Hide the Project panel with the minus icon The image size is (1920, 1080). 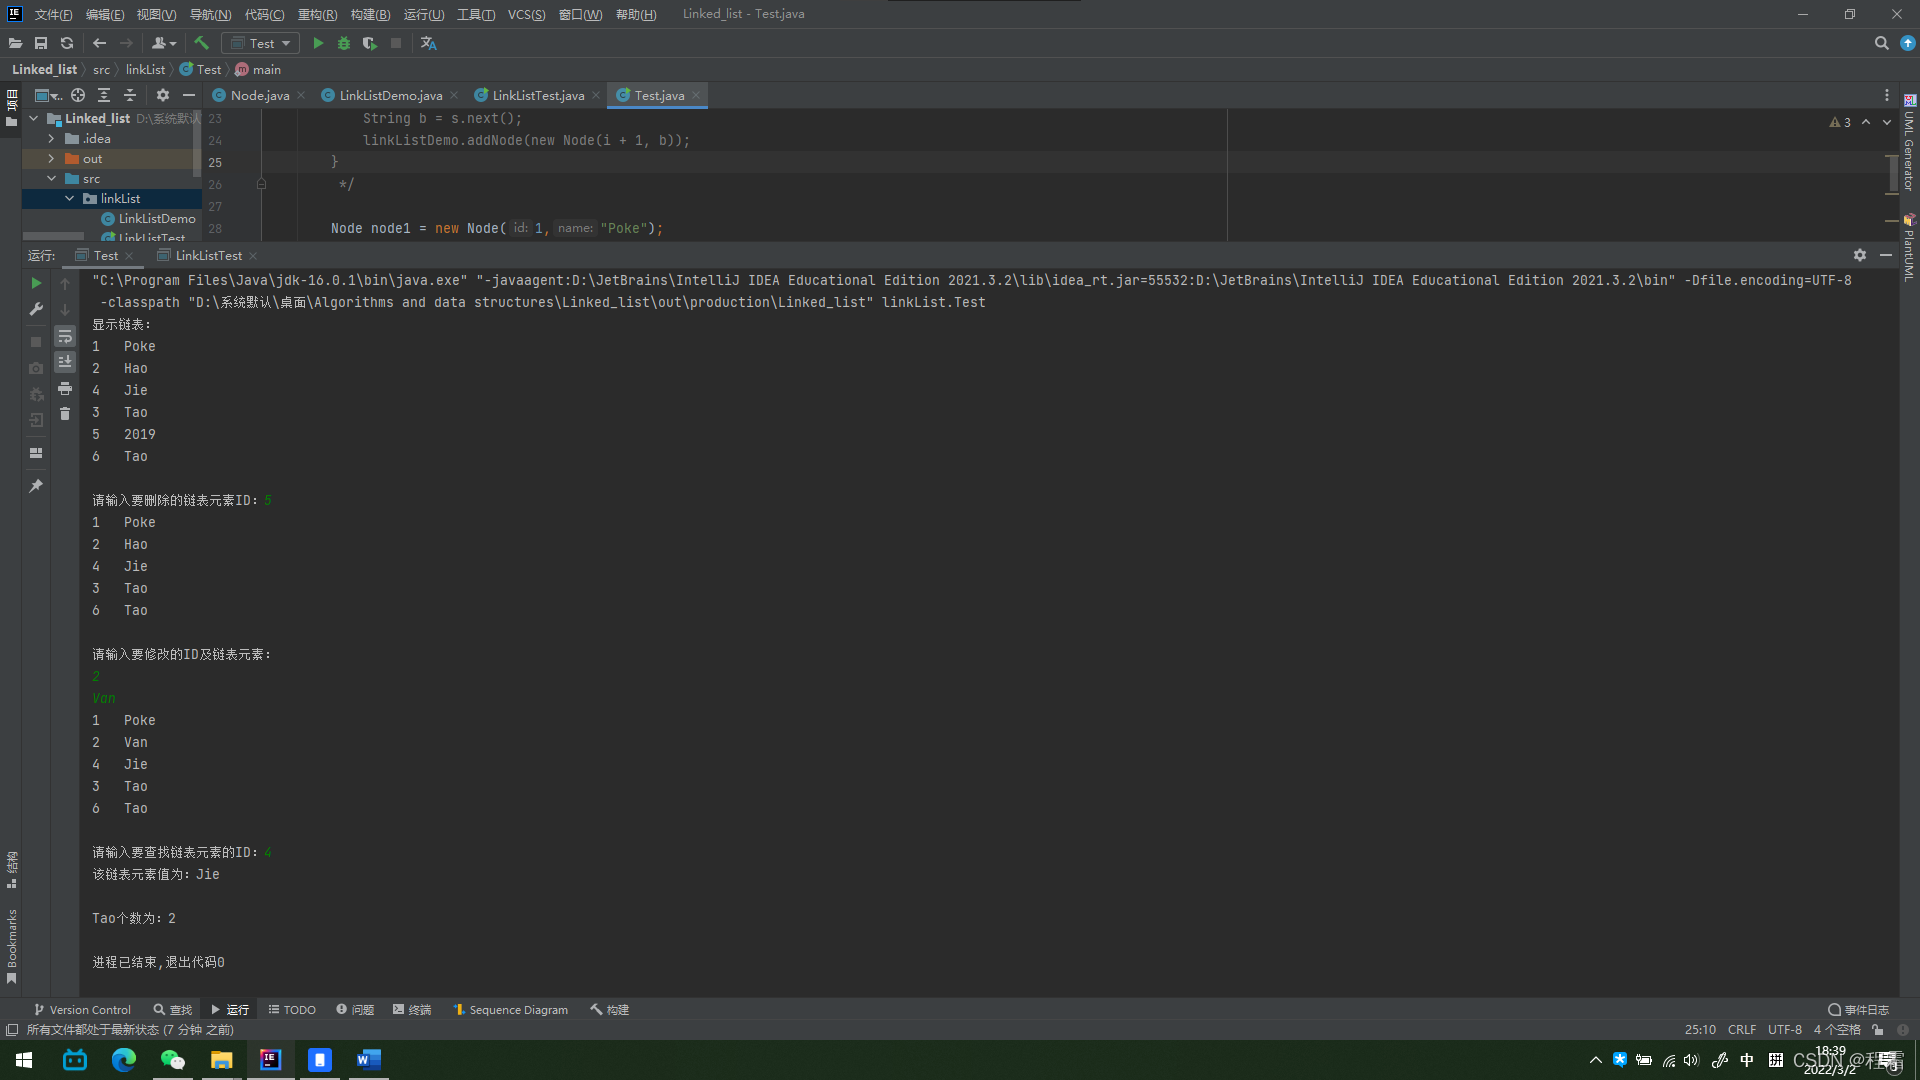coord(189,95)
